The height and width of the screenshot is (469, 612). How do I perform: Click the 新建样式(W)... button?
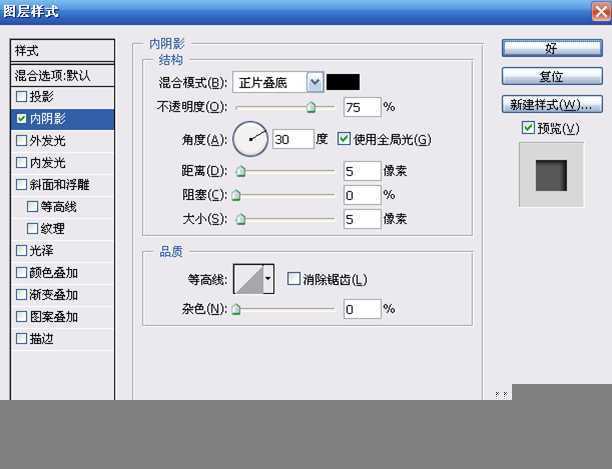[552, 104]
